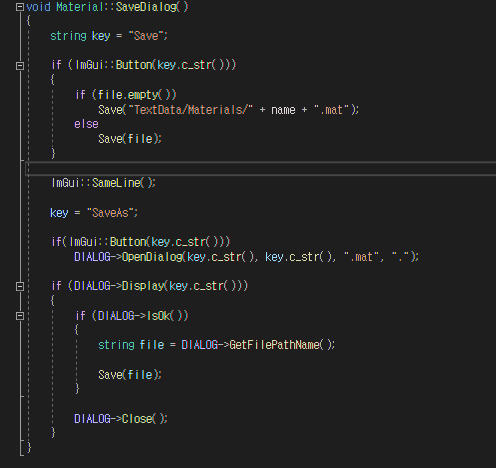The image size is (496, 468).
Task: Click the 'SaveDialog' function name
Action: [x=146, y=7]
